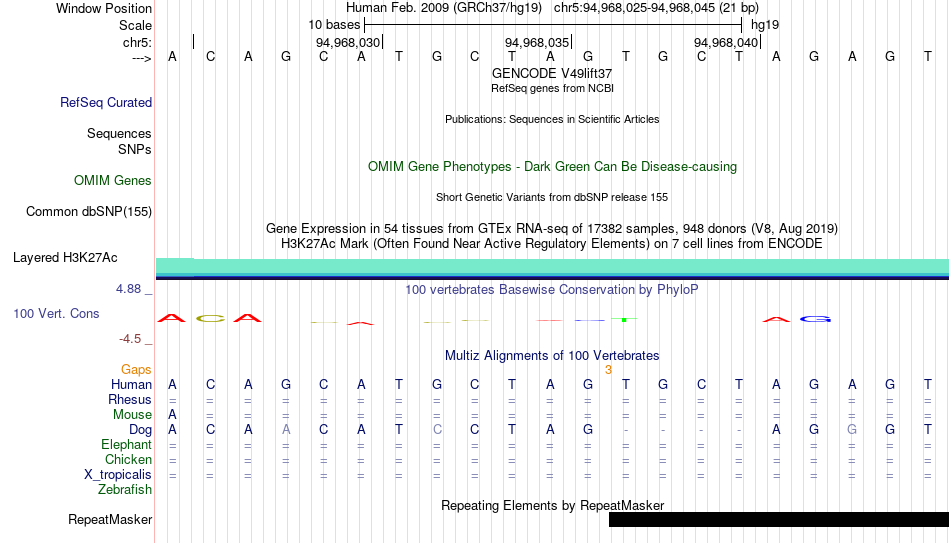Click 100 vertebrates Basewise Conservation by PhyloP title
Viewport: 950px width, 543px height.
coord(552,290)
